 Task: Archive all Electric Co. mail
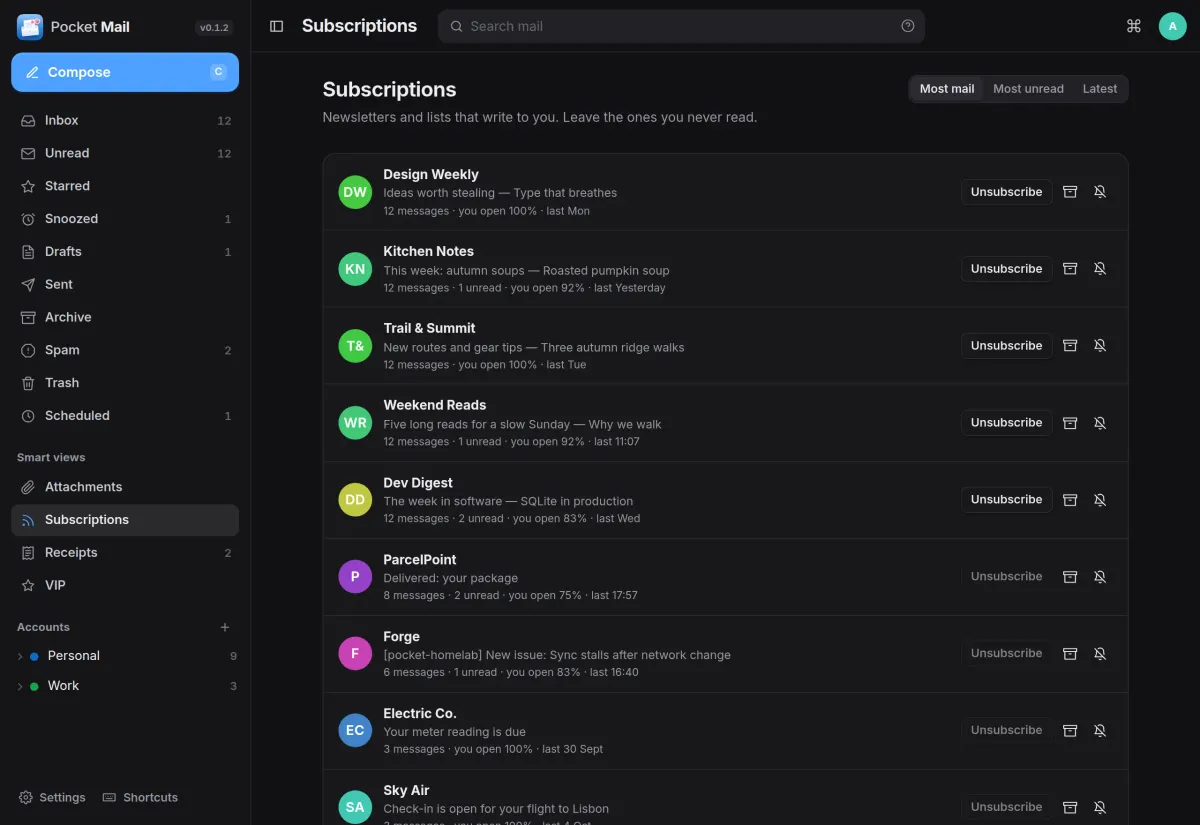1070,731
